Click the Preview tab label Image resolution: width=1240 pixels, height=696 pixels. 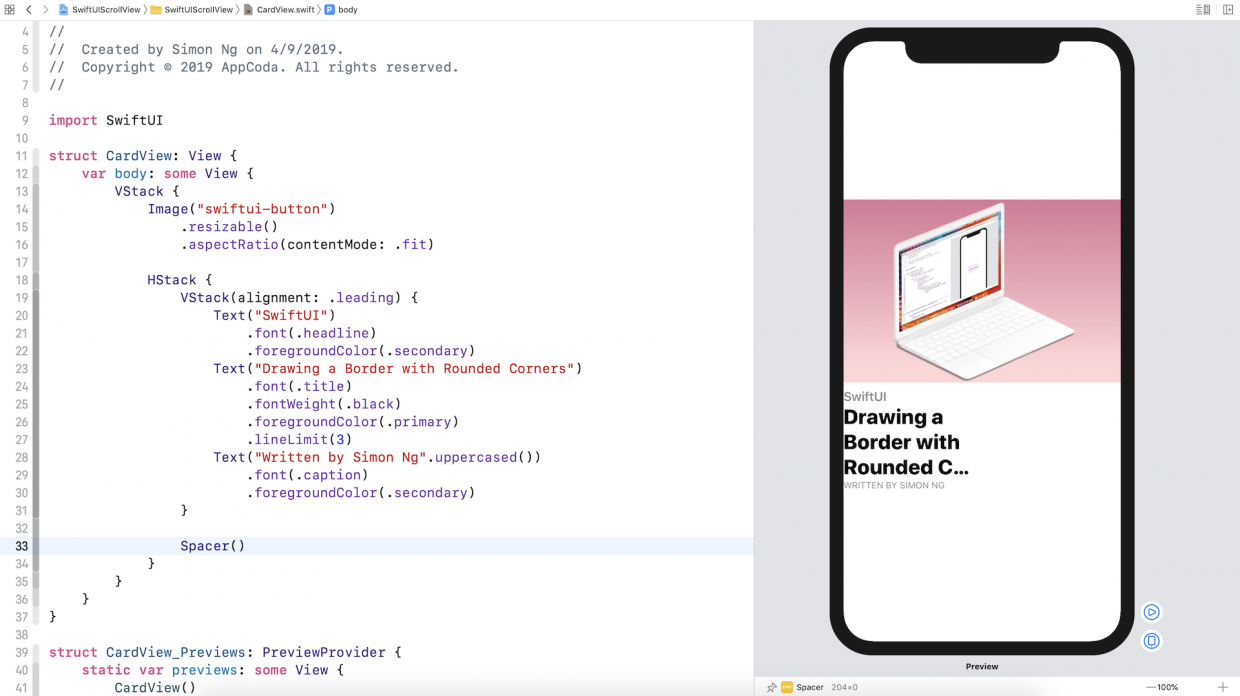(981, 666)
